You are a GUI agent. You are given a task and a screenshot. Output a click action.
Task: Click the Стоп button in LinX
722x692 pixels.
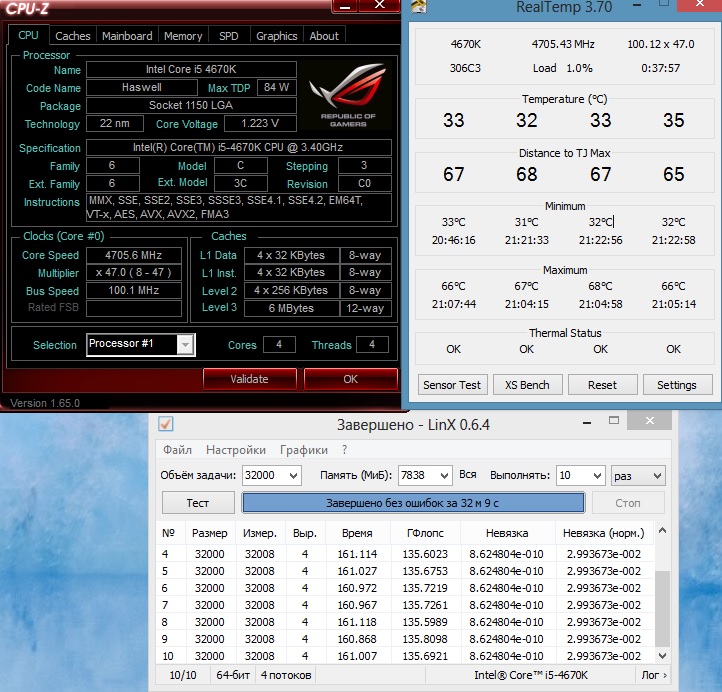[628, 503]
